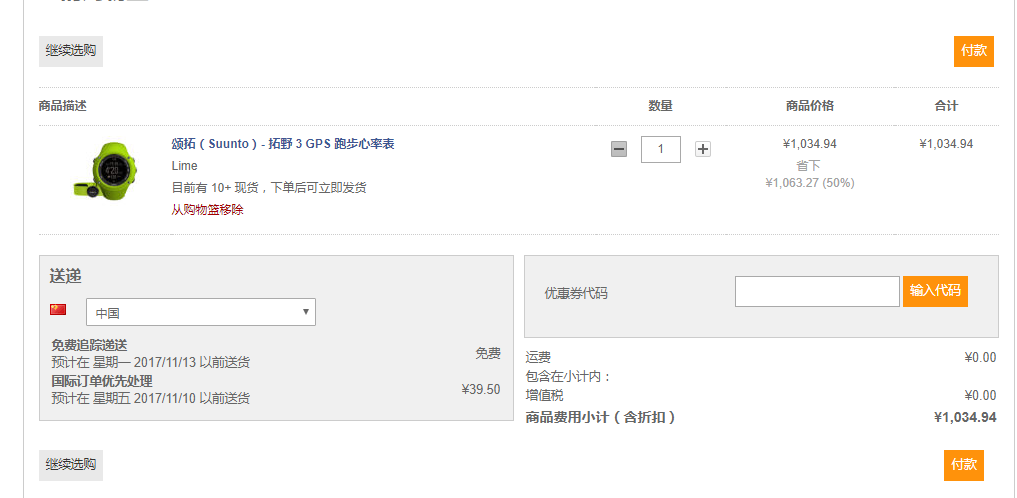Screen dimensions: 1017x498
Task: Increase quantity with the plus icon
Action: tap(702, 150)
